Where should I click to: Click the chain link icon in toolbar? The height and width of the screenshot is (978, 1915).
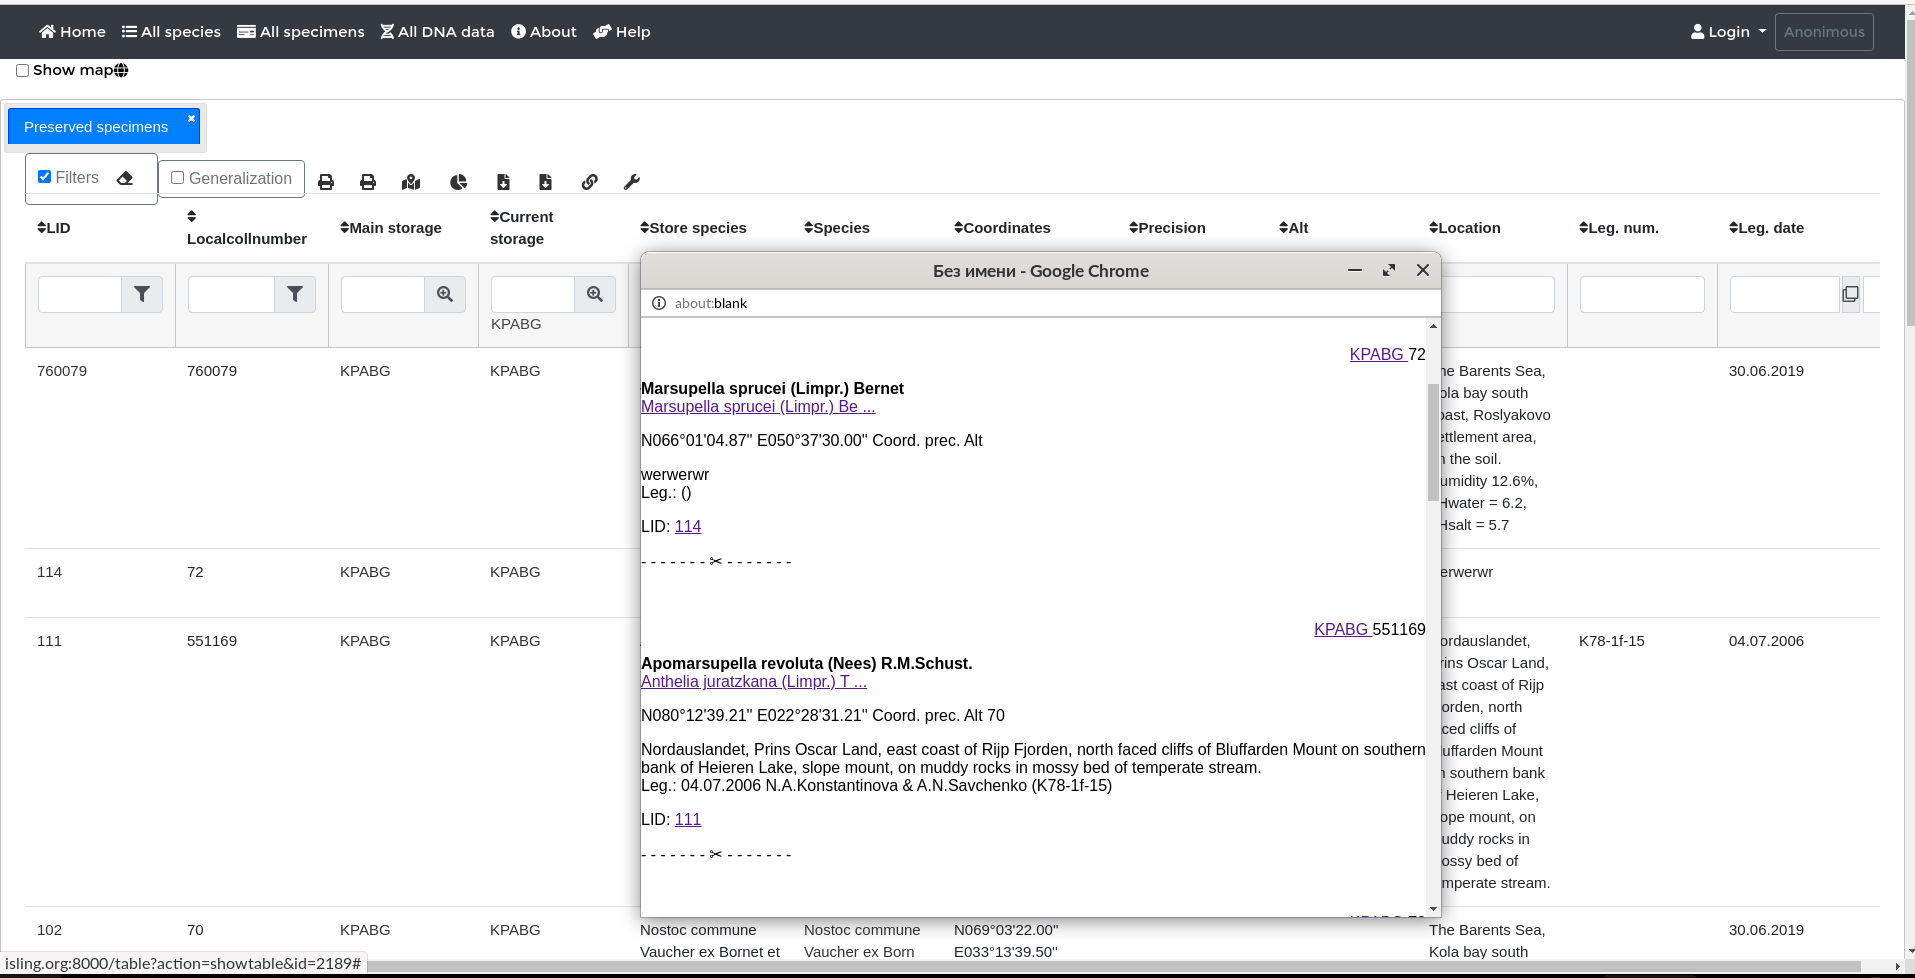coord(590,182)
